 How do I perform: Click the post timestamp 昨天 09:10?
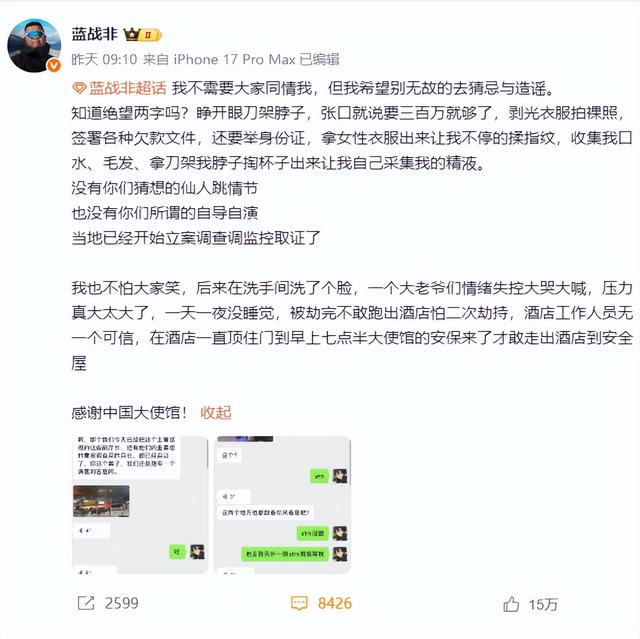pyautogui.click(x=104, y=60)
